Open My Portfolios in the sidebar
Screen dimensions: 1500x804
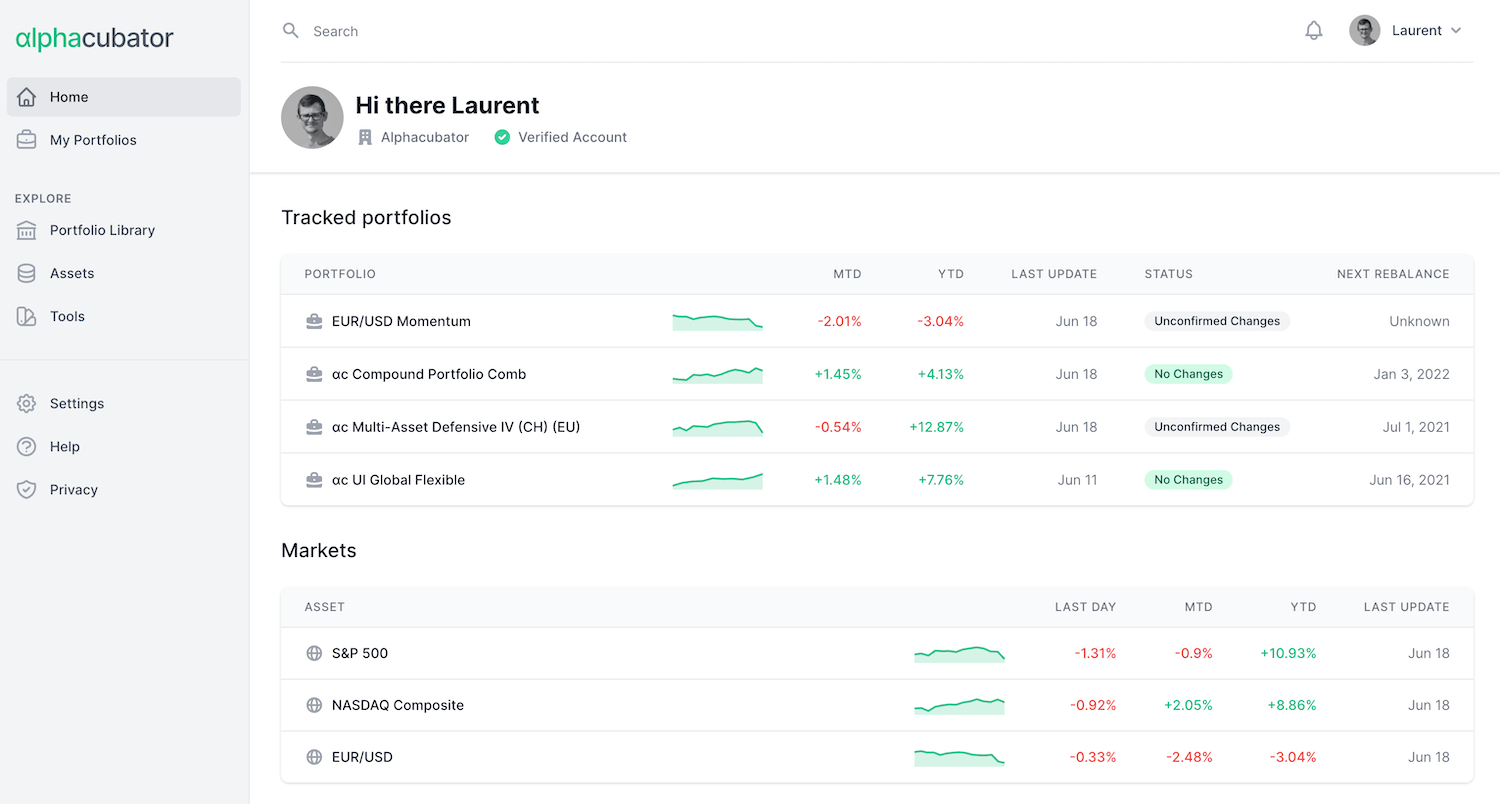pos(93,140)
